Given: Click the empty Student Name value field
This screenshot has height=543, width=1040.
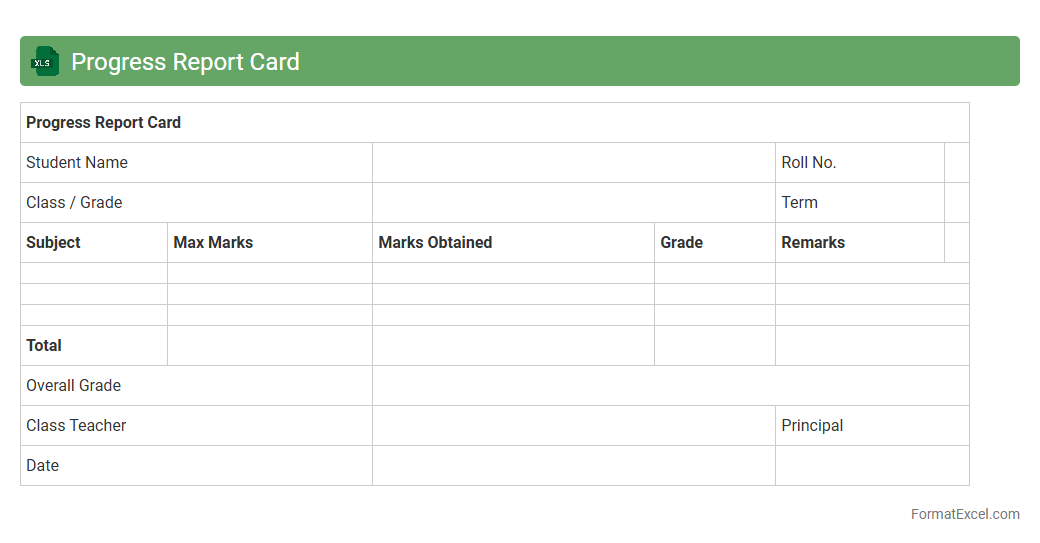Looking at the screenshot, I should coord(573,163).
